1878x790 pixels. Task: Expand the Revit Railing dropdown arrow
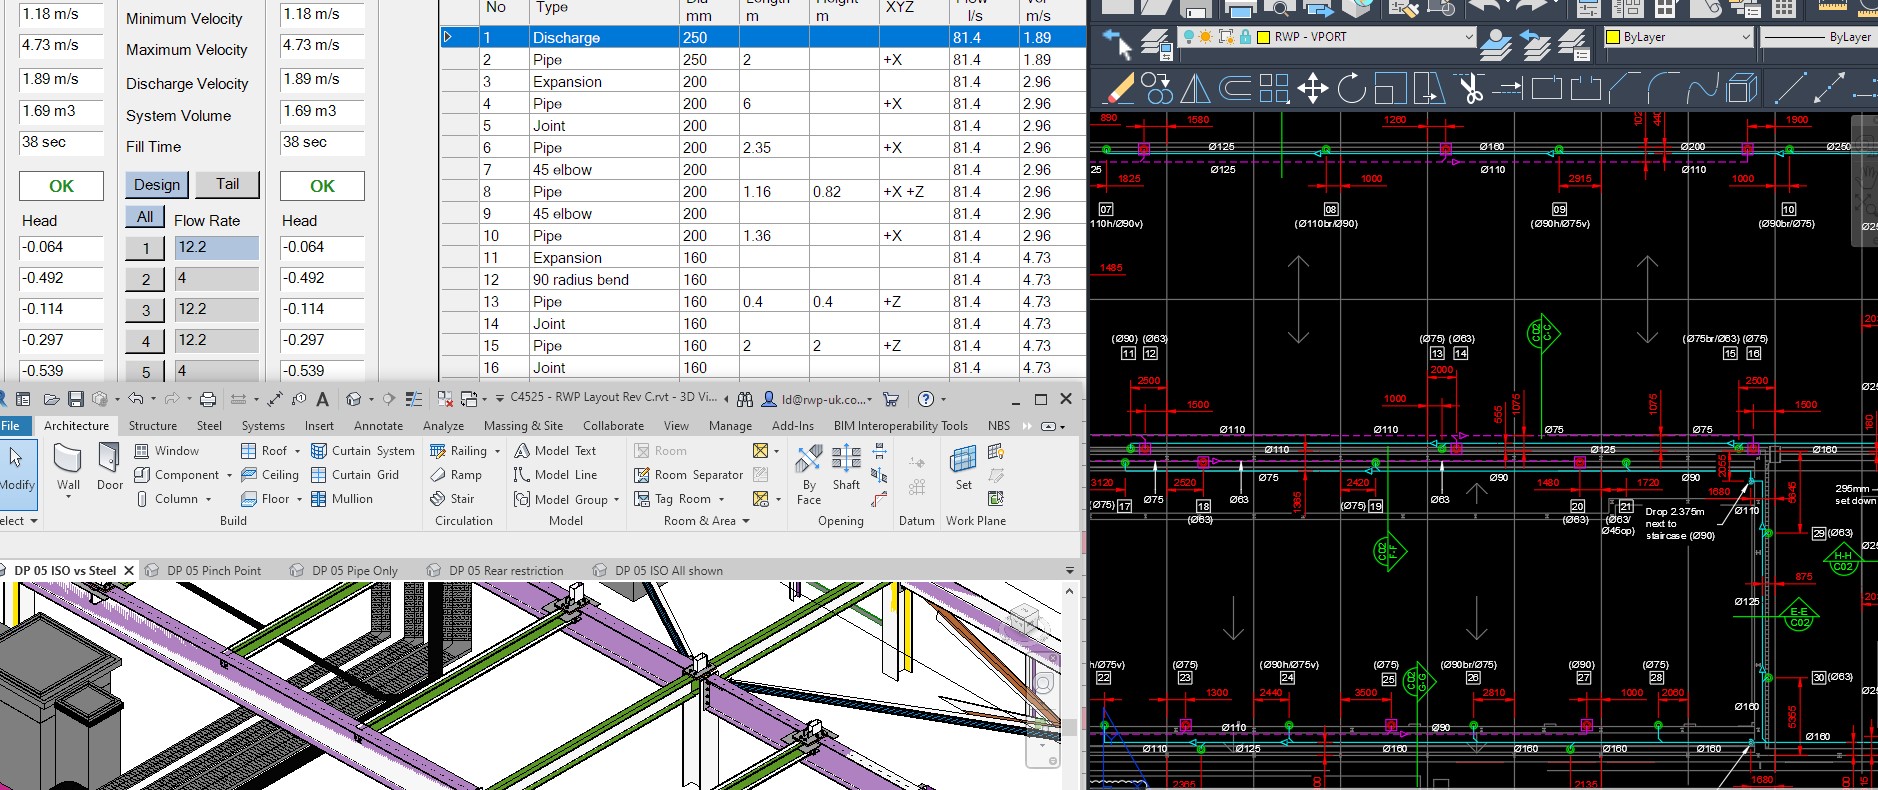pyautogui.click(x=497, y=451)
